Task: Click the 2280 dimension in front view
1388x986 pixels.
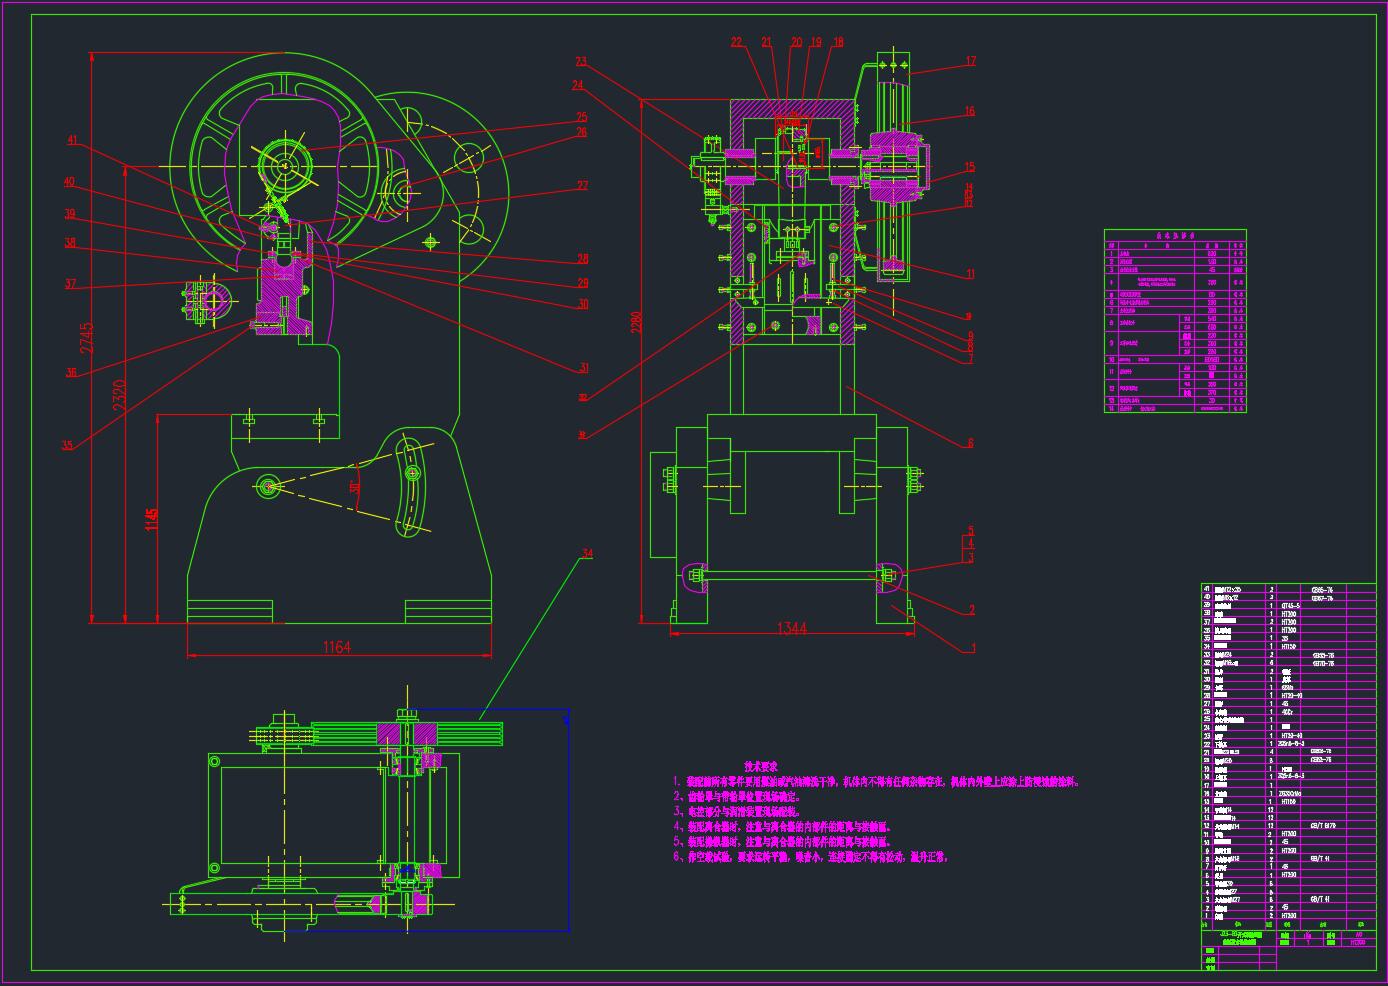Action: click(x=636, y=323)
